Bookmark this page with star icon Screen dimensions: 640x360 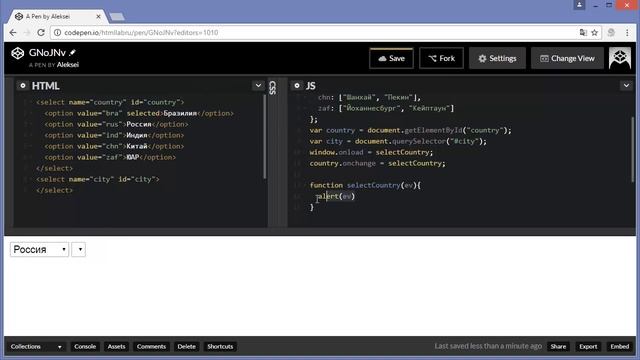(595, 33)
